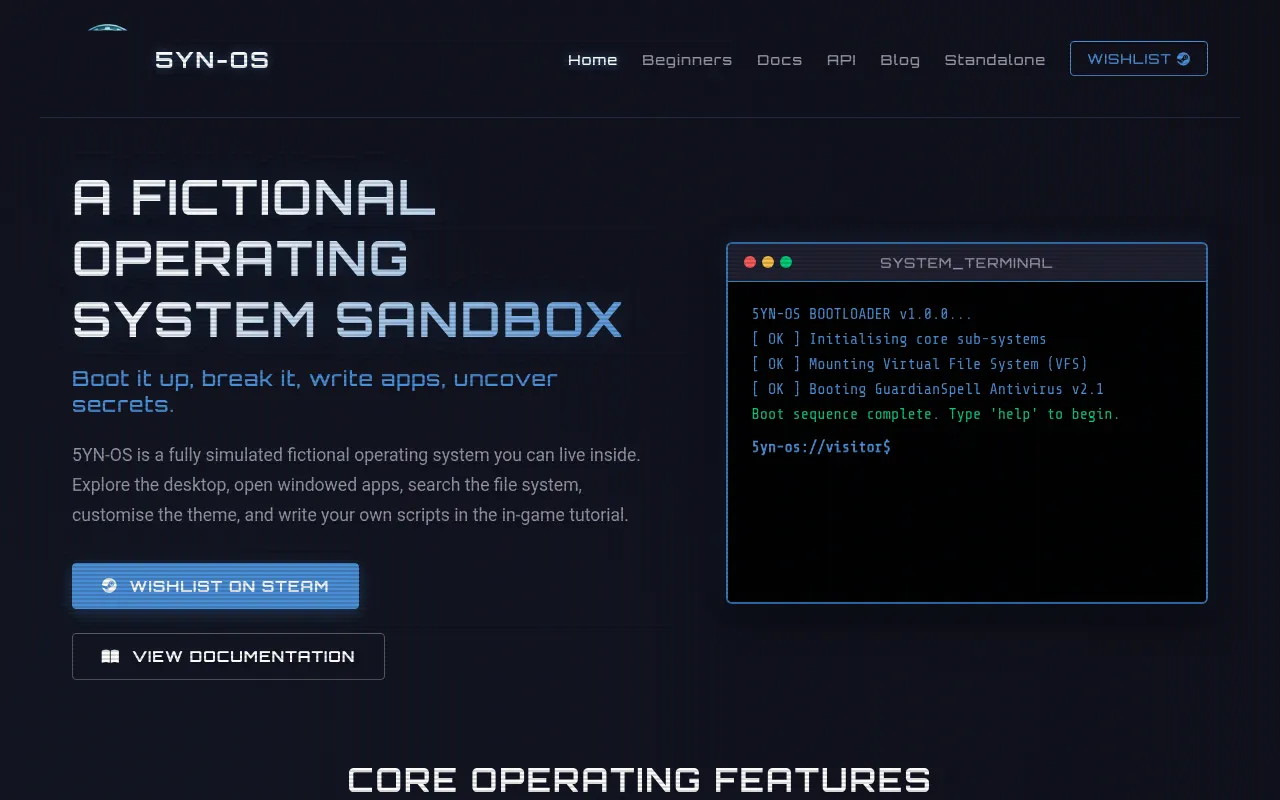
Task: Open the Beginners nav item
Action: pyautogui.click(x=687, y=60)
